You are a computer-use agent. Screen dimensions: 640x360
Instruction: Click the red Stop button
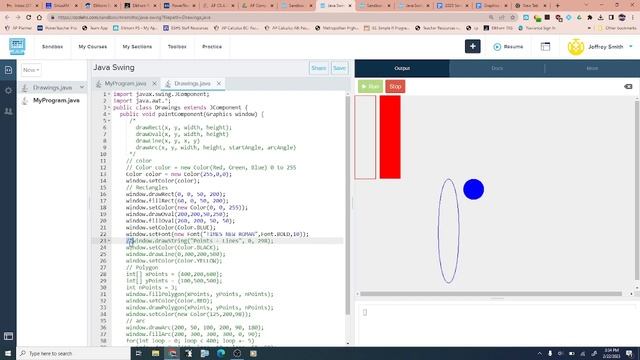point(395,87)
